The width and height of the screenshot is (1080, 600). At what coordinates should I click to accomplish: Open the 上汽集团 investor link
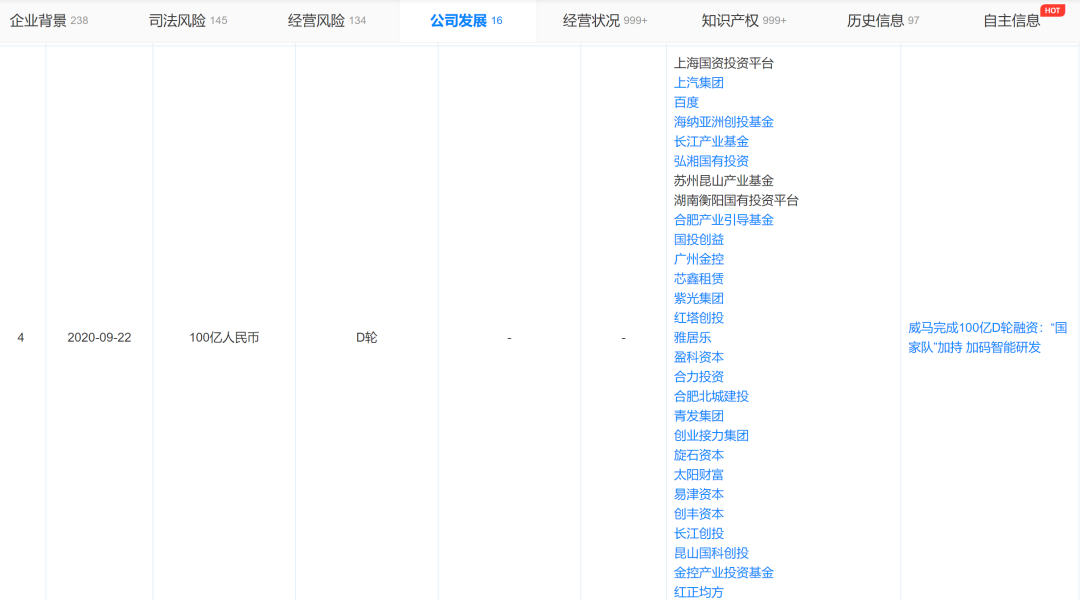click(699, 83)
